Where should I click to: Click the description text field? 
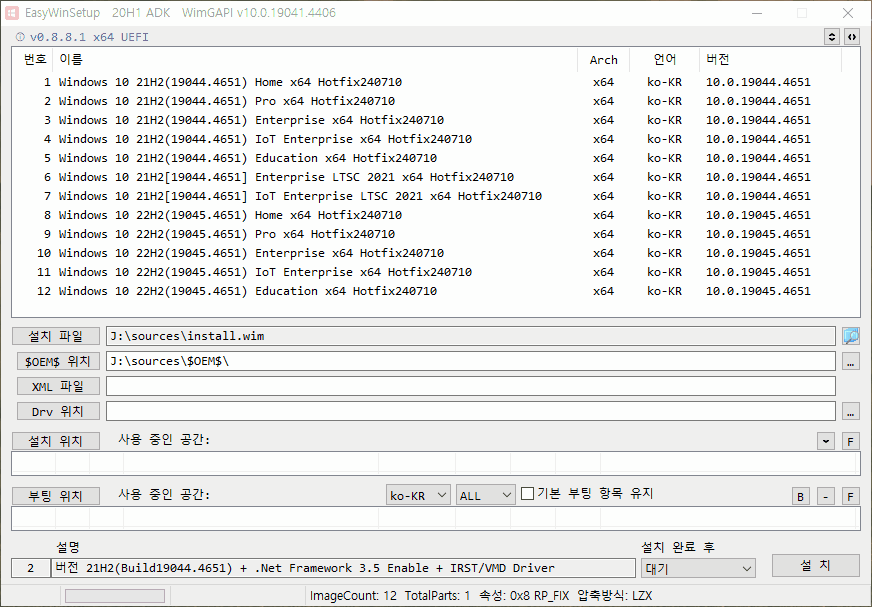(x=343, y=568)
